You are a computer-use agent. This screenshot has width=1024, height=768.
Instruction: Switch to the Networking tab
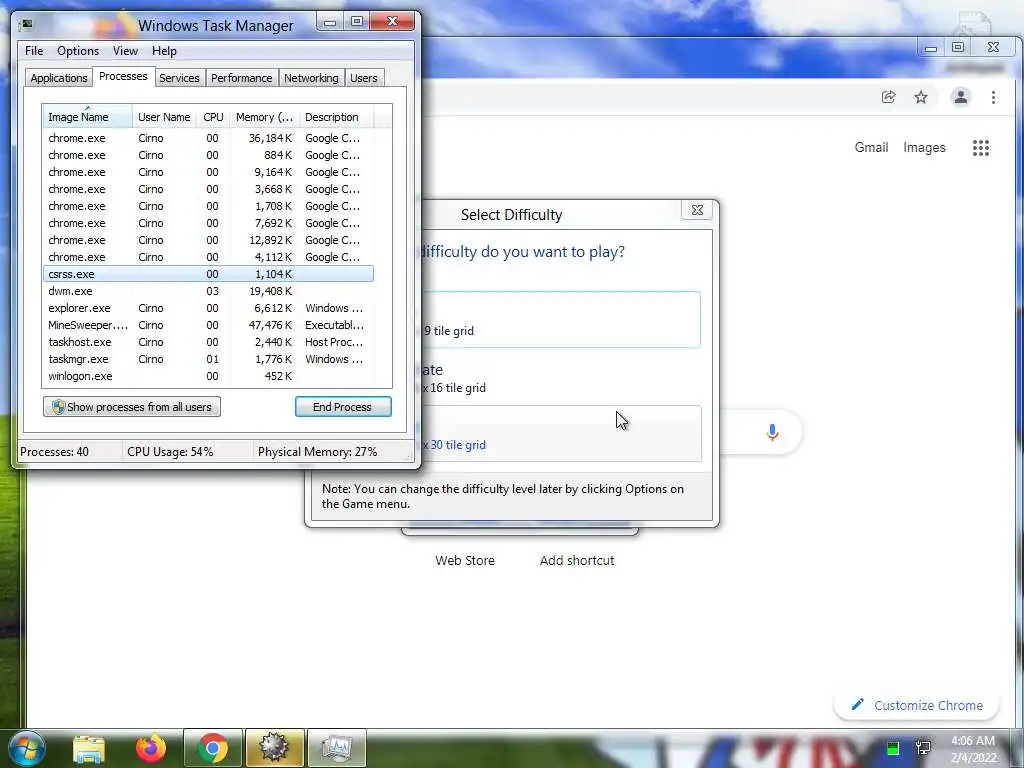[311, 78]
